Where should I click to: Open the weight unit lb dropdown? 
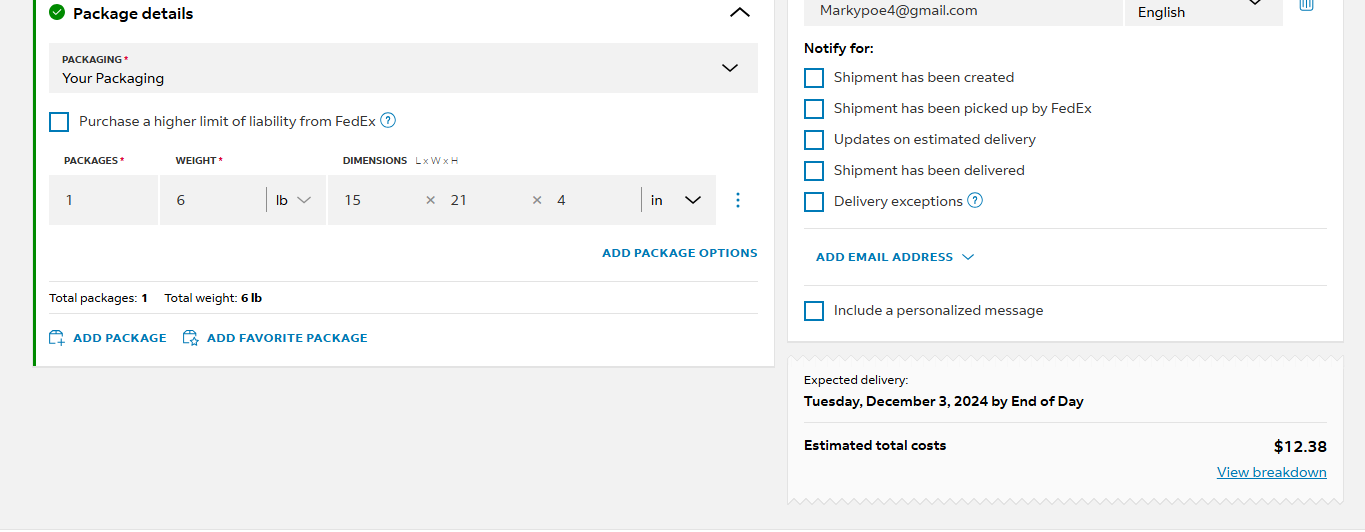point(293,200)
